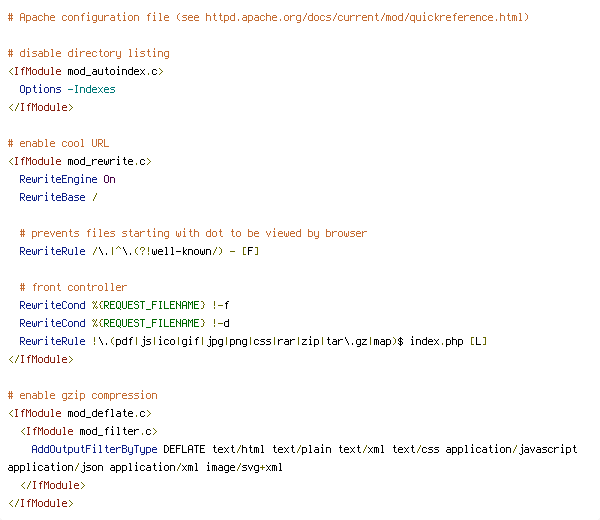Click the 'well-known' text in rewrite pattern
The image size is (600, 520).
tap(181, 251)
